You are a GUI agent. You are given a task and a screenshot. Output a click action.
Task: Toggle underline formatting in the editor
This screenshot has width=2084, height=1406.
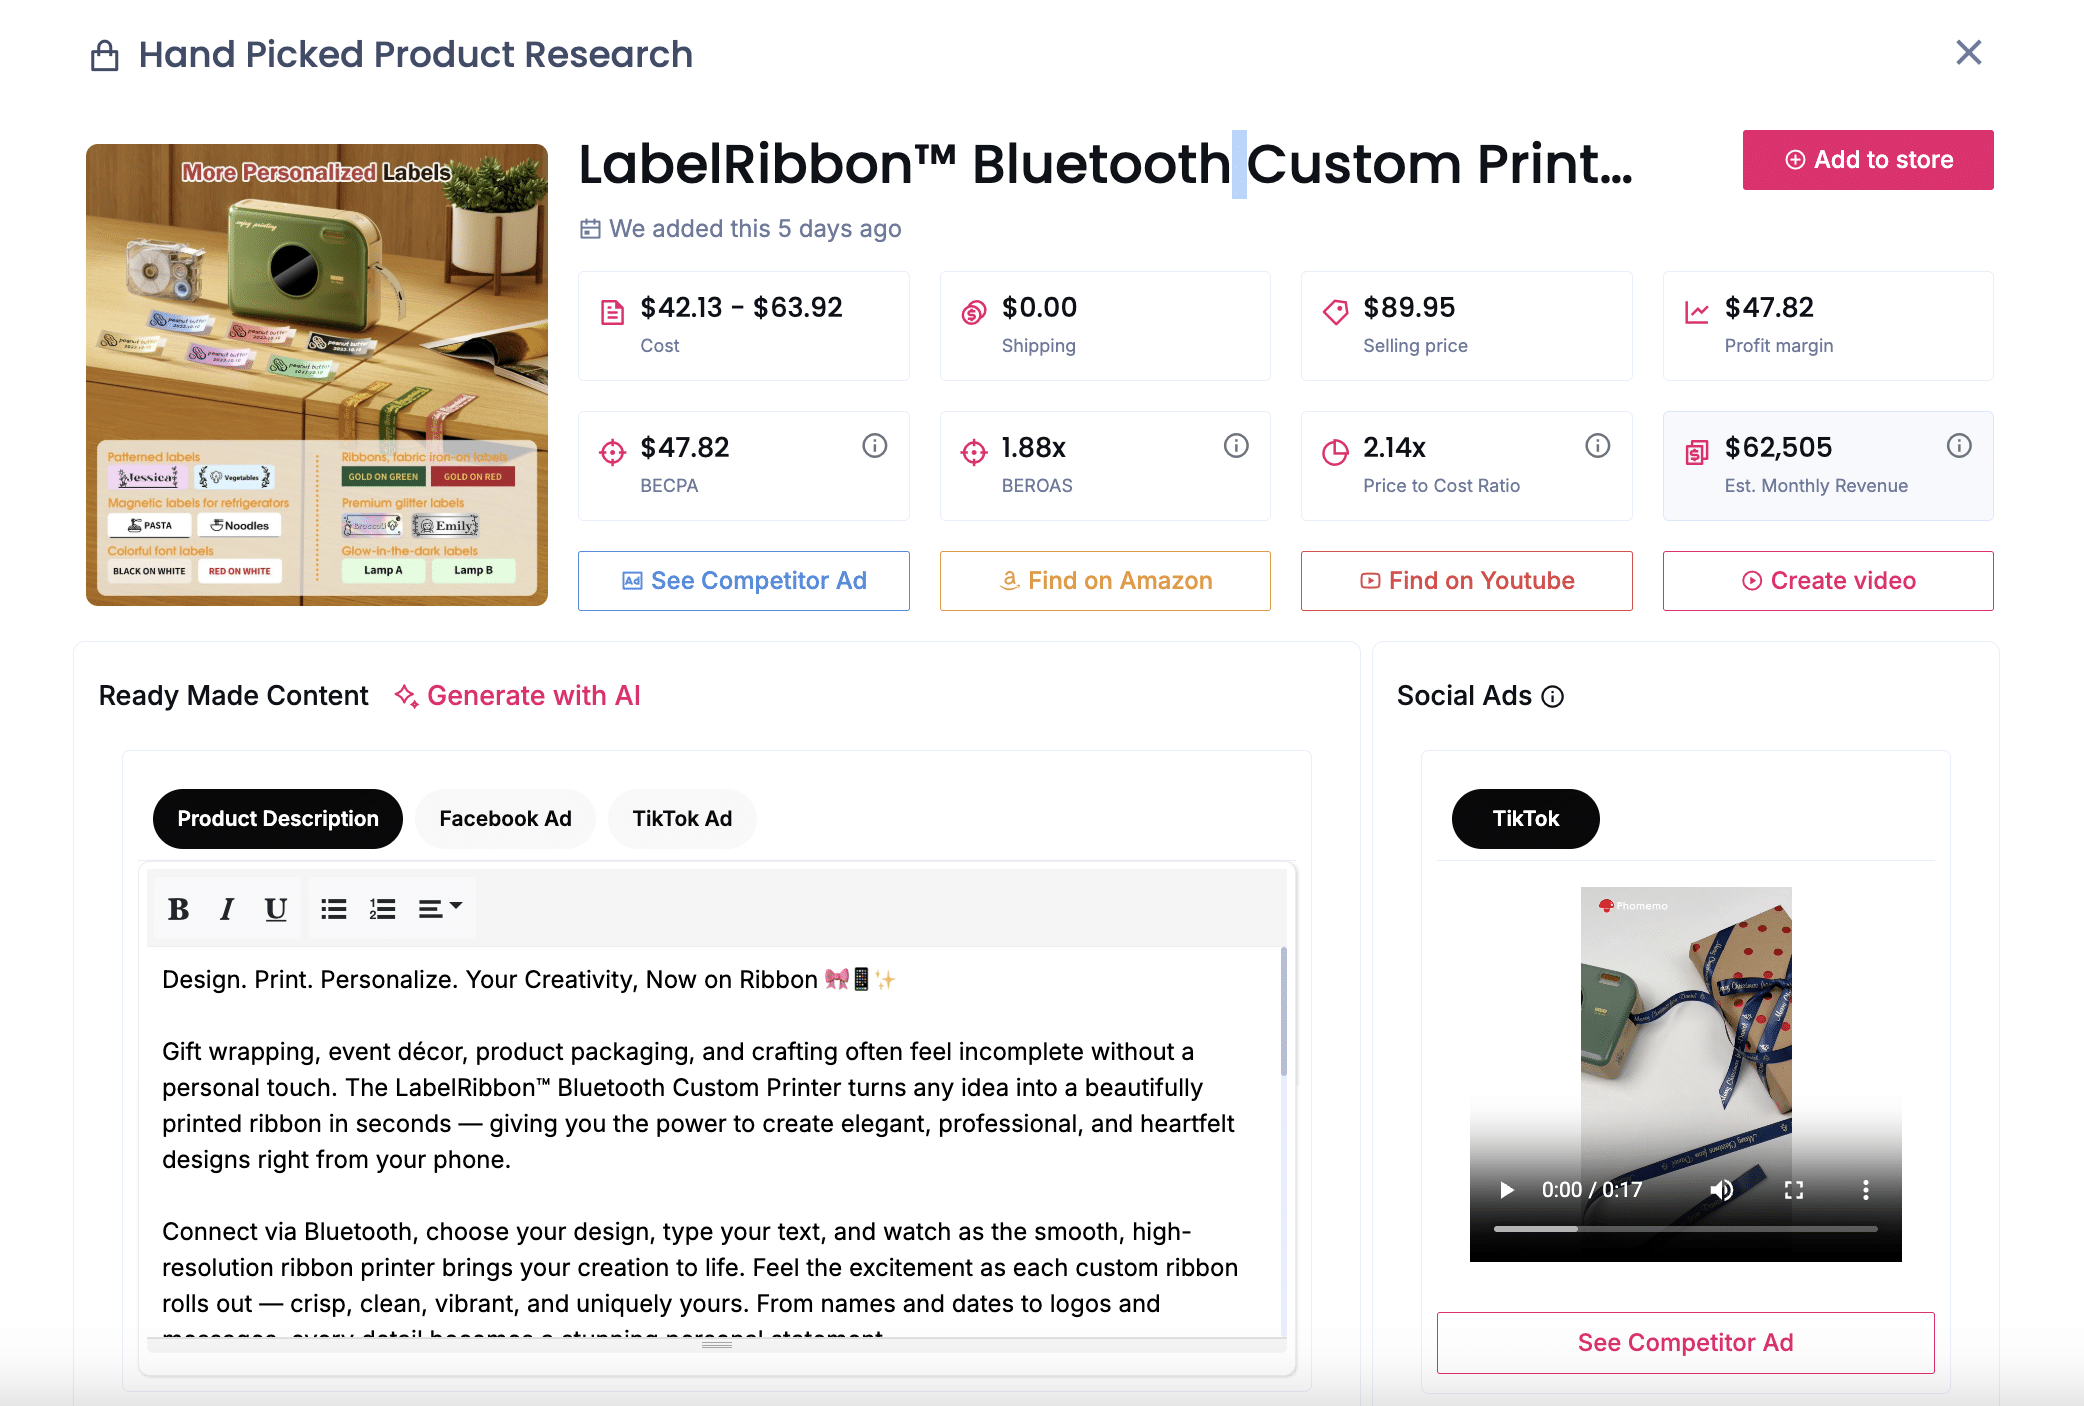(275, 909)
